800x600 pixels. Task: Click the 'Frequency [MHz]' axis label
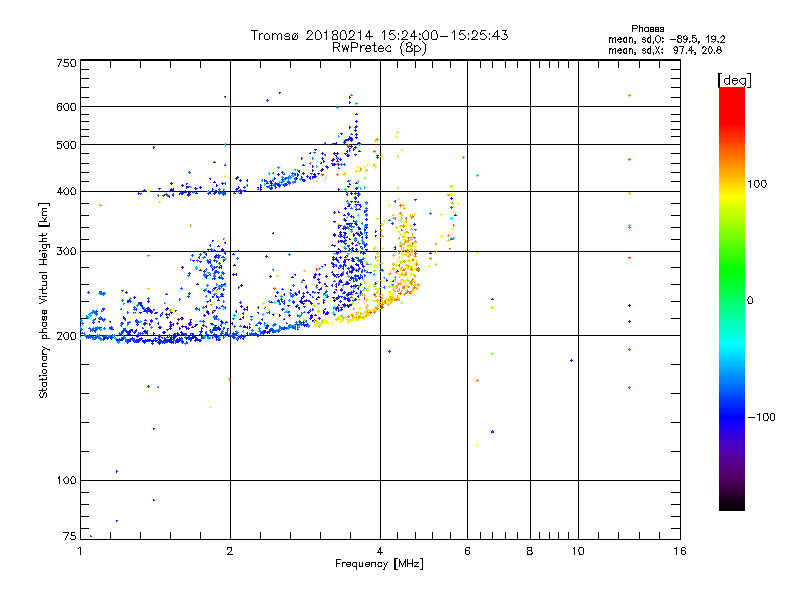pyautogui.click(x=379, y=564)
